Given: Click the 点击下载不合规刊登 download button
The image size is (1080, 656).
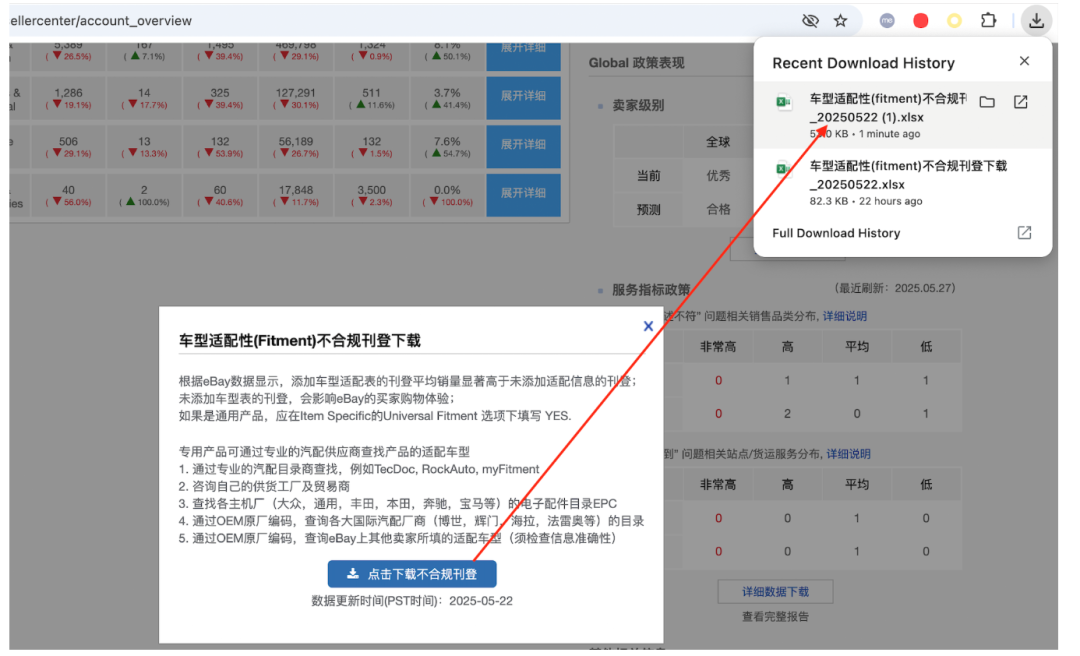Looking at the screenshot, I should click(413, 574).
